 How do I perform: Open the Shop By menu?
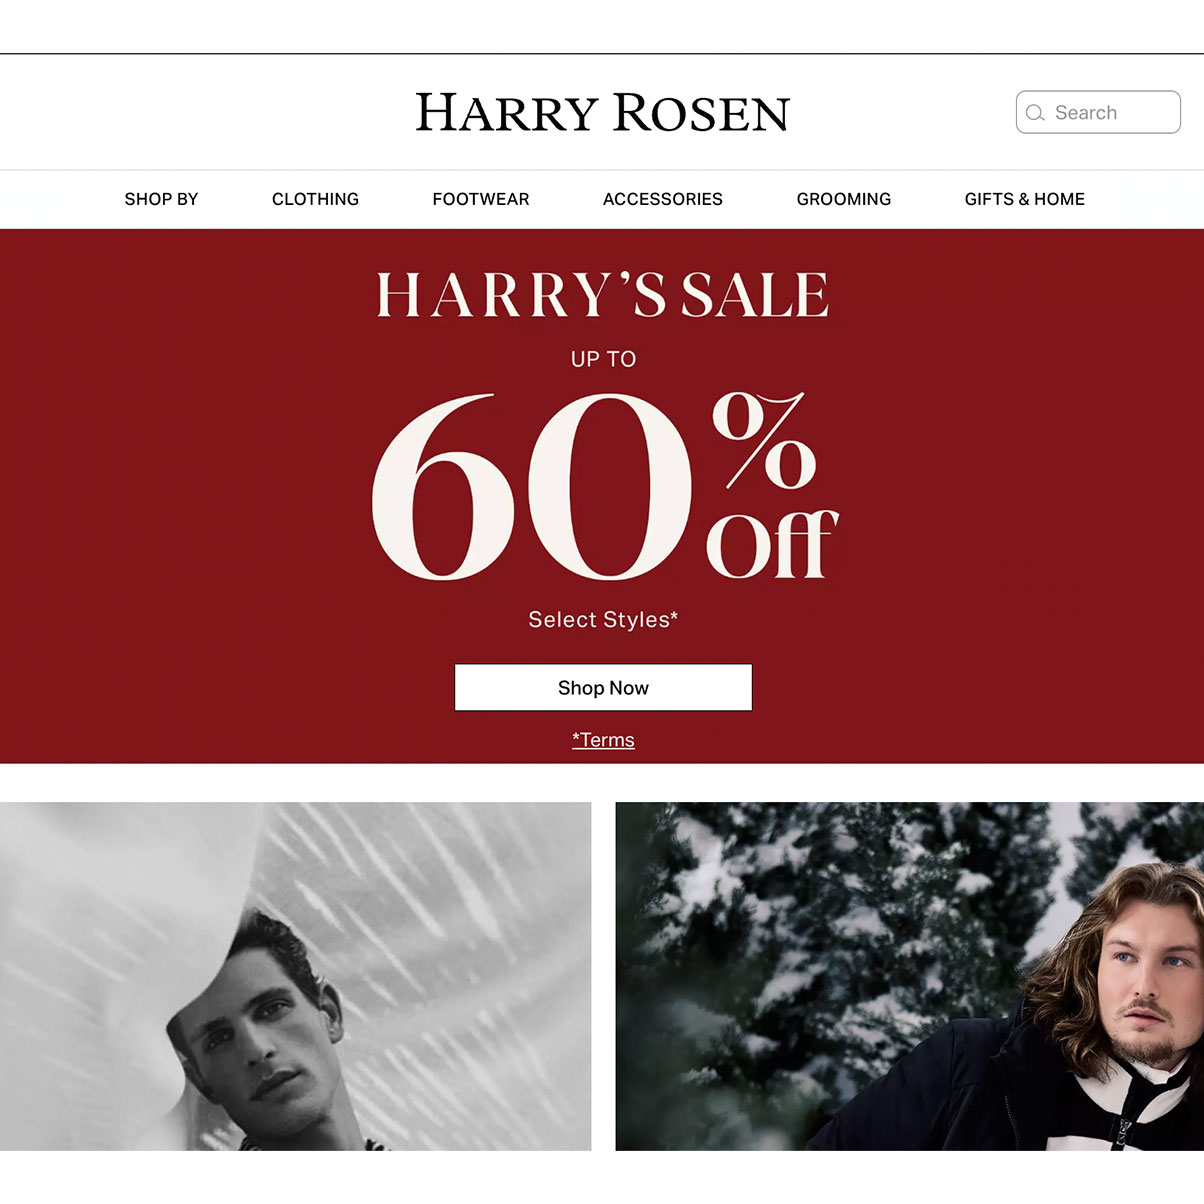pos(161,199)
